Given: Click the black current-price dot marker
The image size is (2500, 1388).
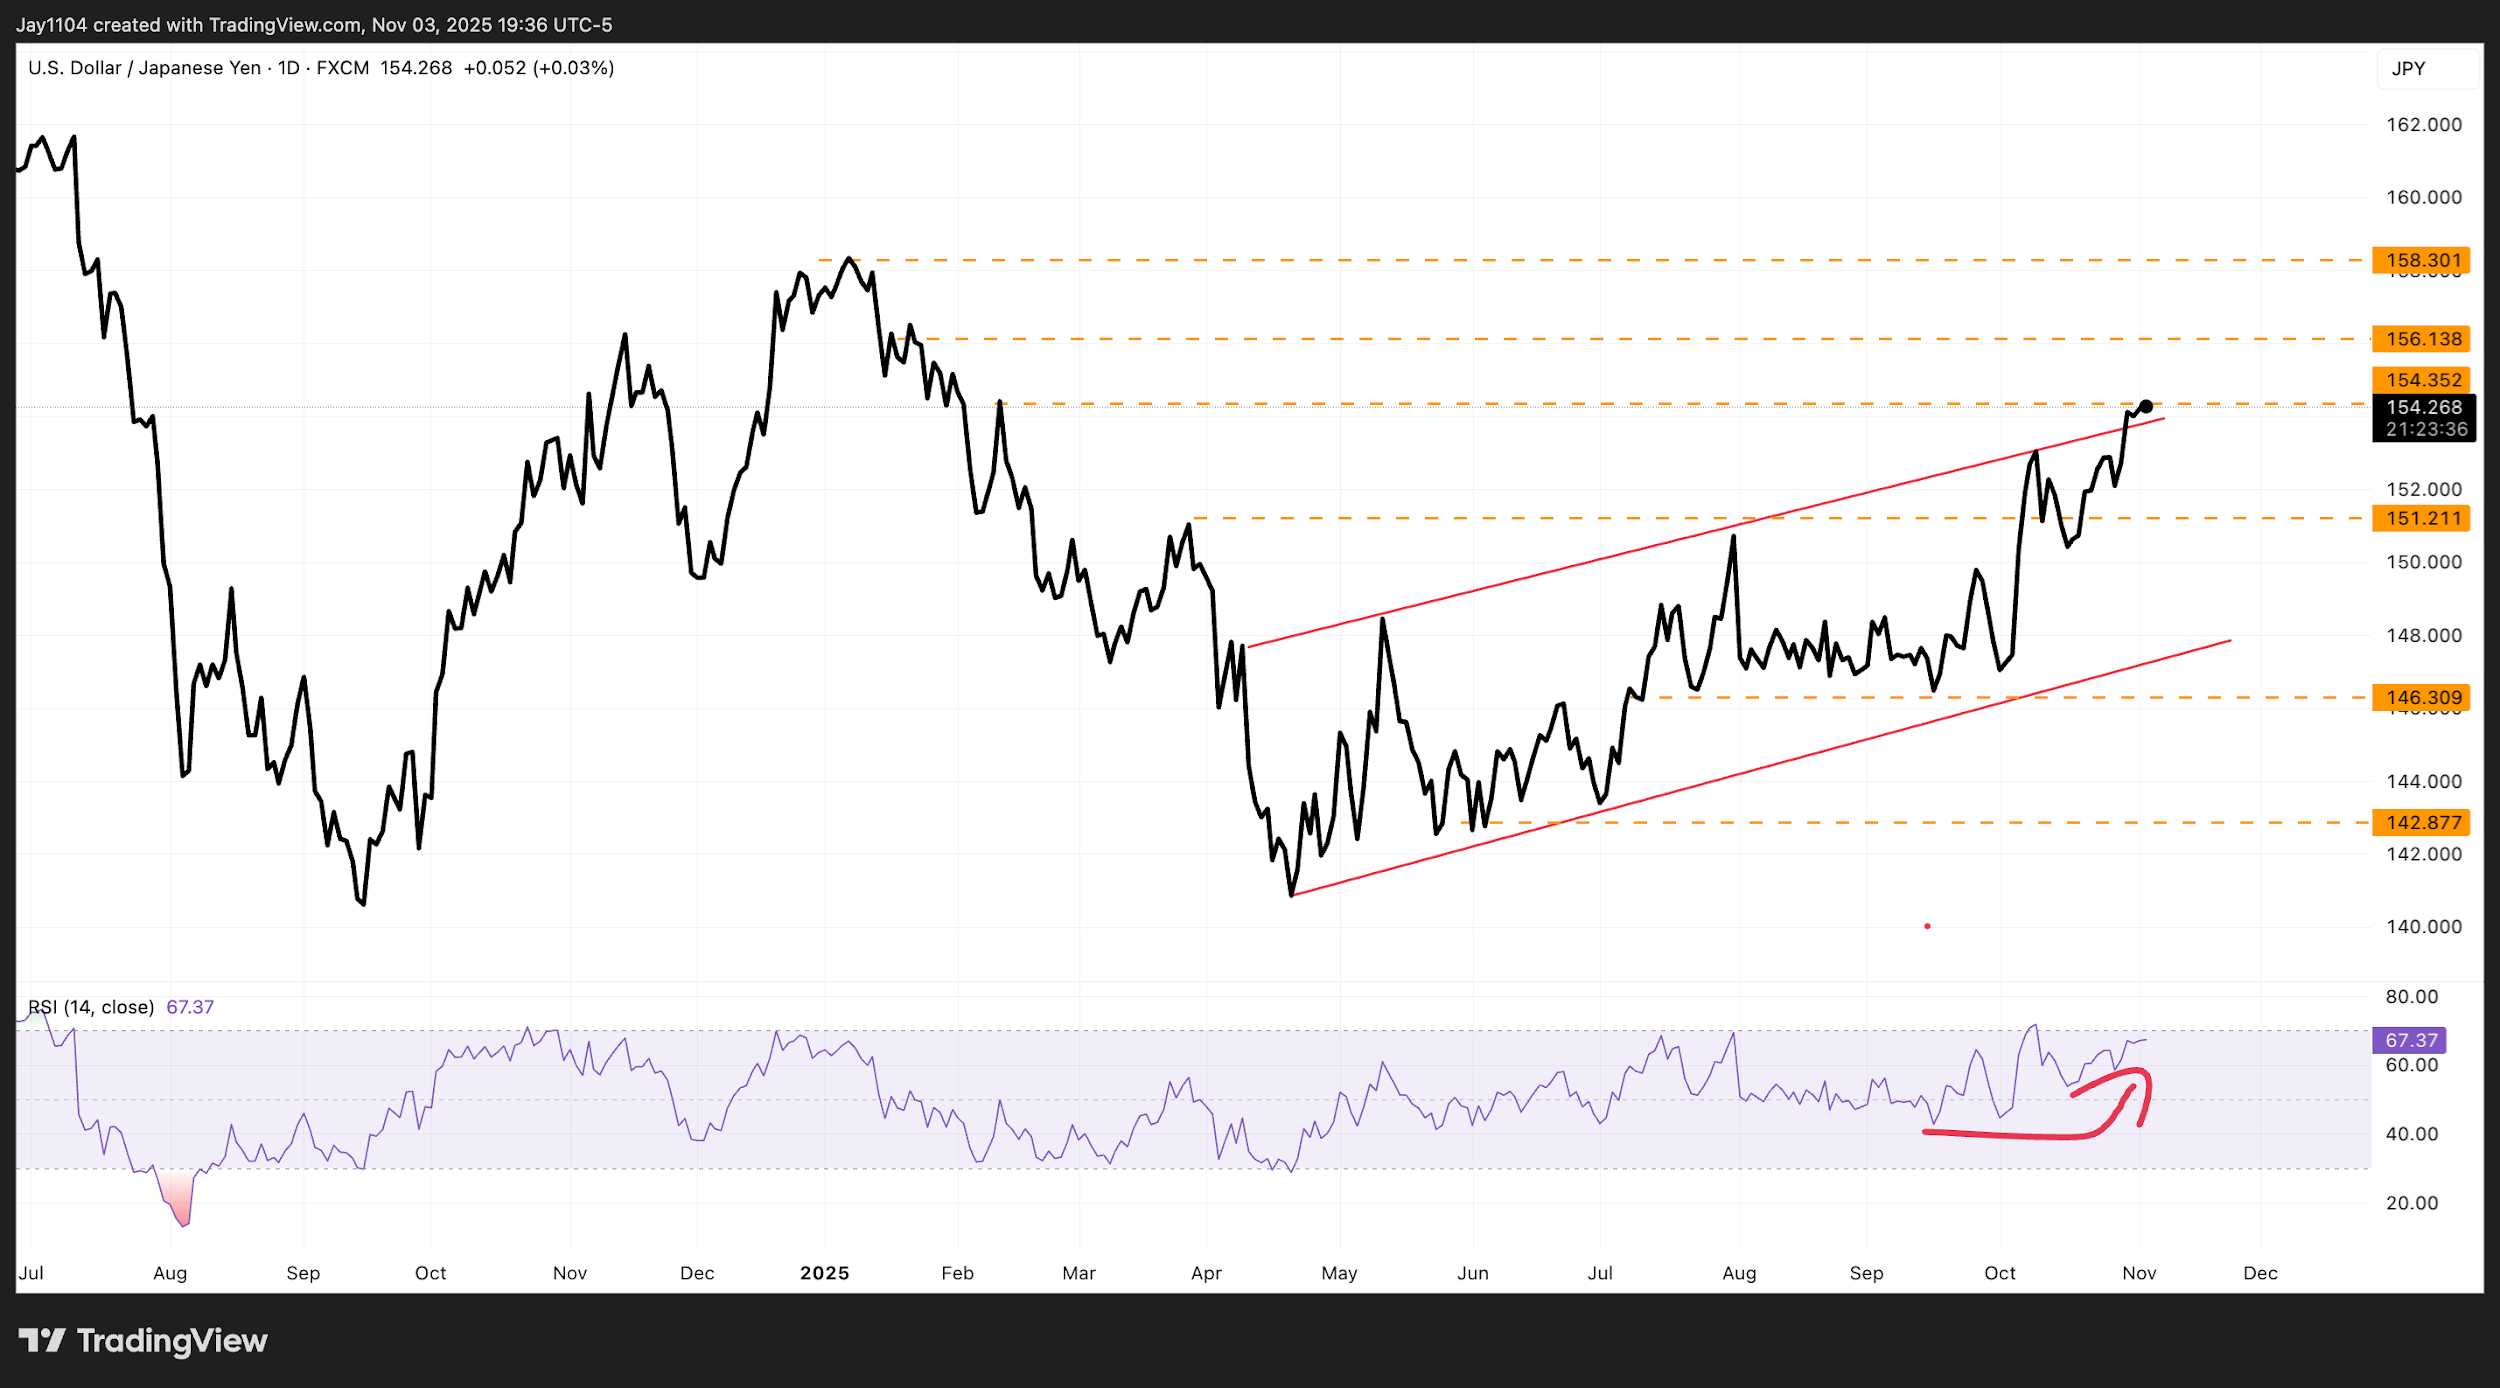Looking at the screenshot, I should coord(2146,407).
